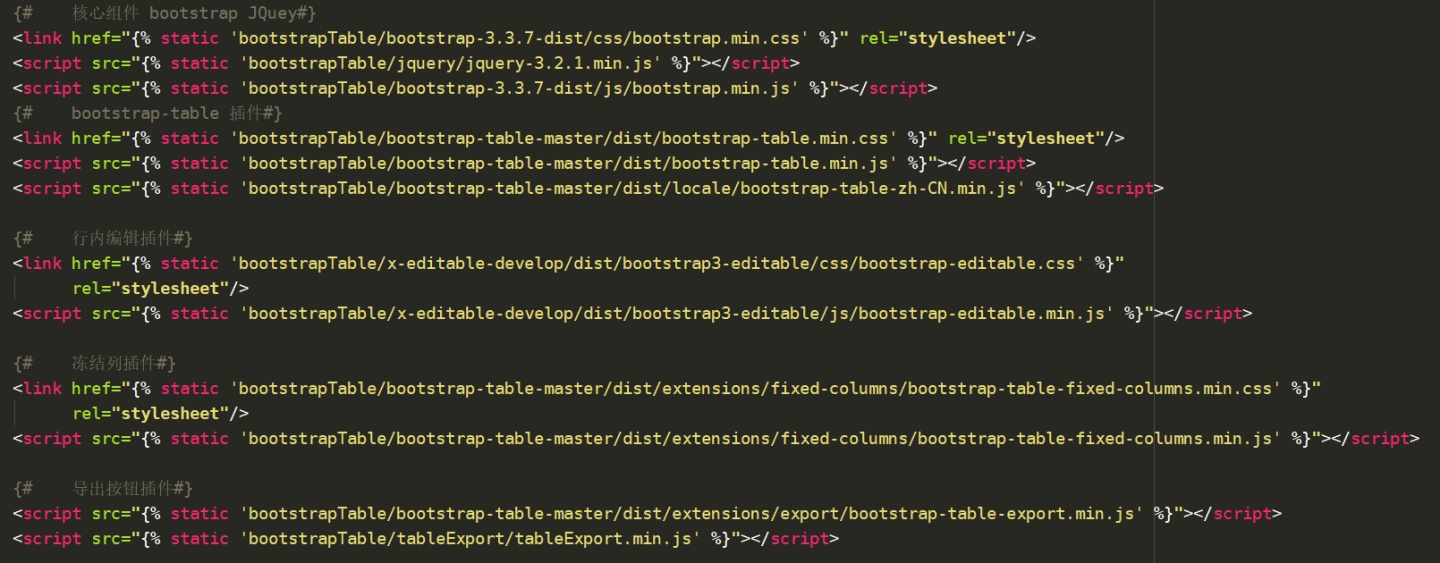
Task: Click the 'bootstrap-table-export.min.js' path string
Action: click(692, 513)
